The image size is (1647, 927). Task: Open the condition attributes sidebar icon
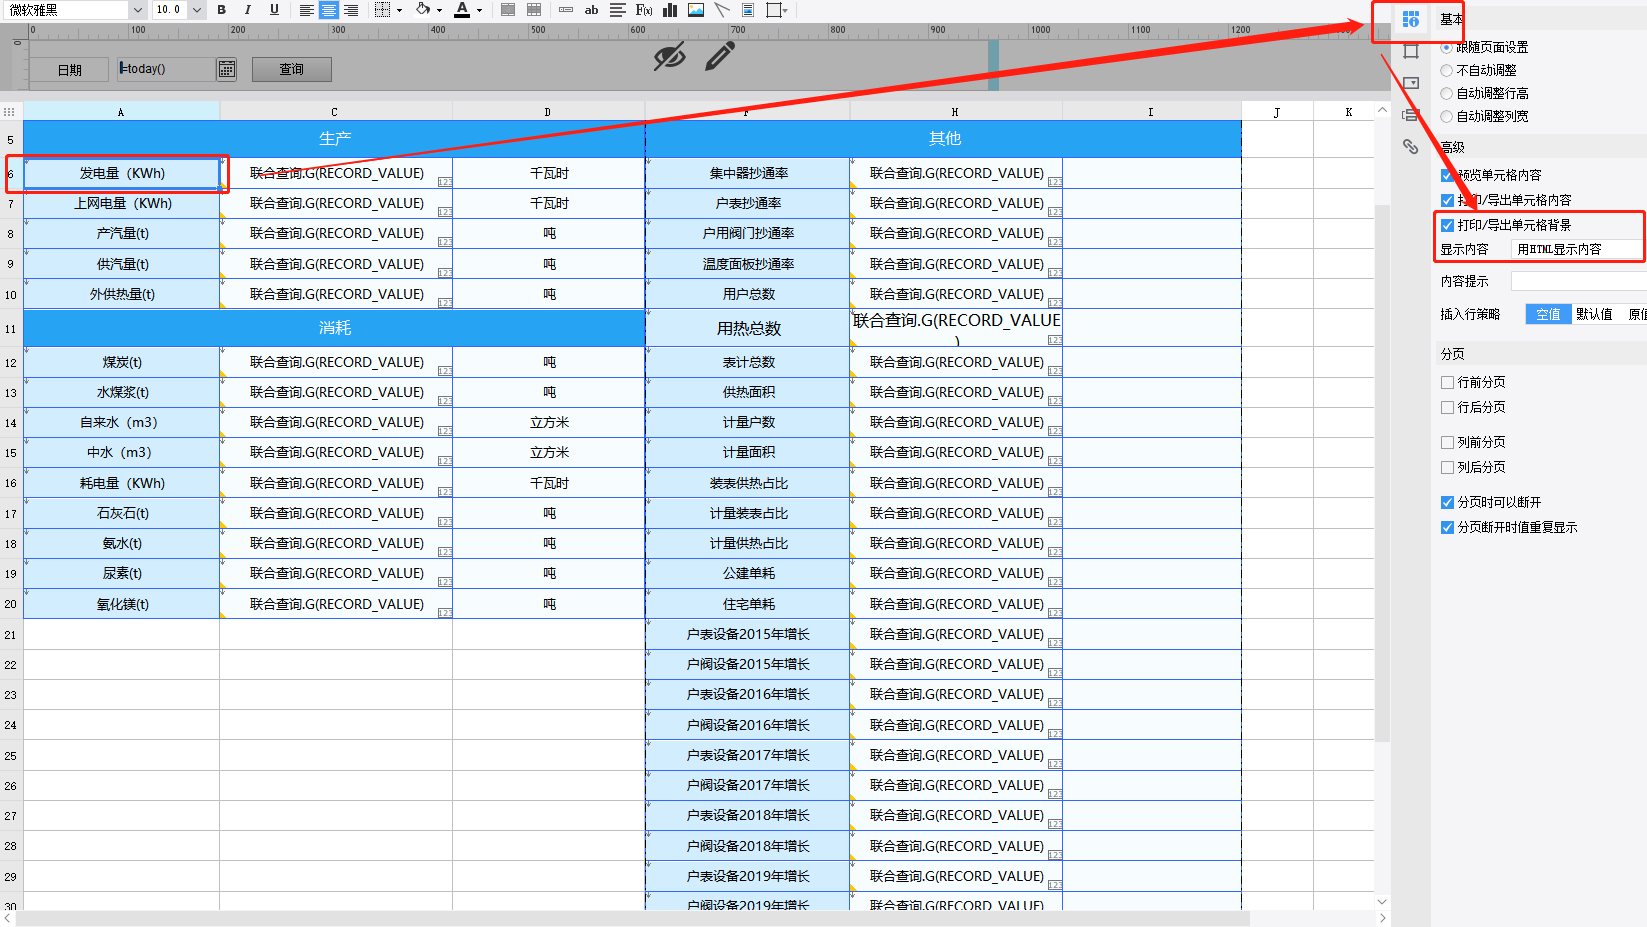(x=1410, y=115)
